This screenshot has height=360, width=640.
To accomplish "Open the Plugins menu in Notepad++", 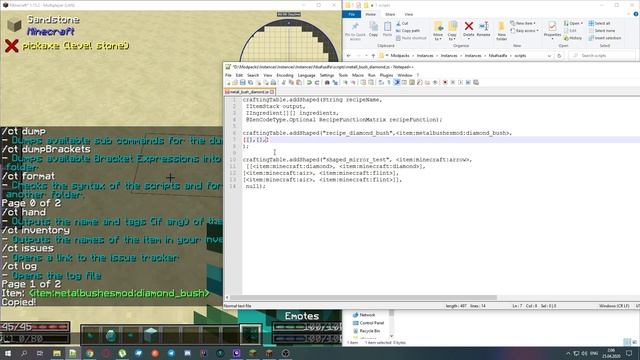I will (386, 75).
